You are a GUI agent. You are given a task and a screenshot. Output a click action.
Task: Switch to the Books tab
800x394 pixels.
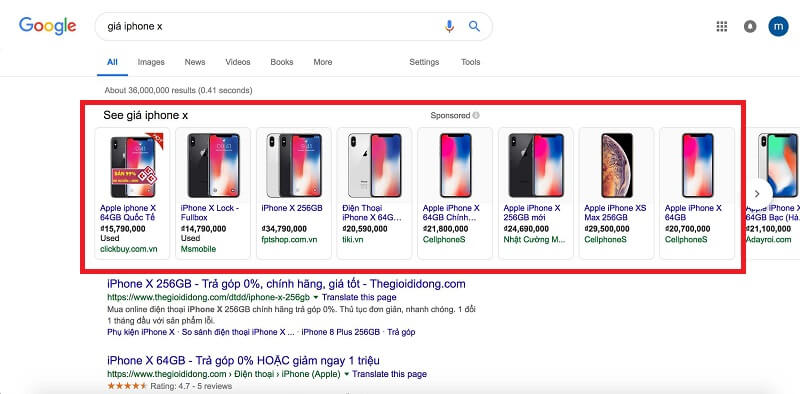point(282,62)
